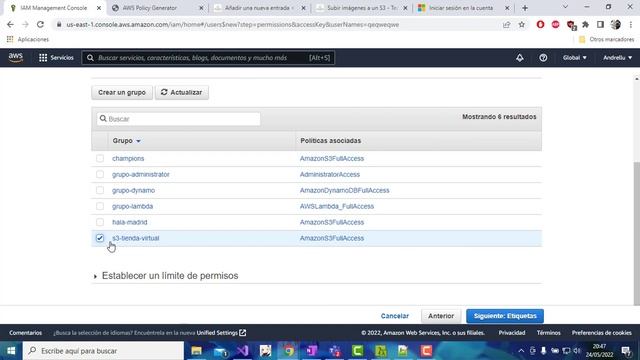Check the hala-madrid checkbox
This screenshot has height=360, width=640.
[x=100, y=222]
